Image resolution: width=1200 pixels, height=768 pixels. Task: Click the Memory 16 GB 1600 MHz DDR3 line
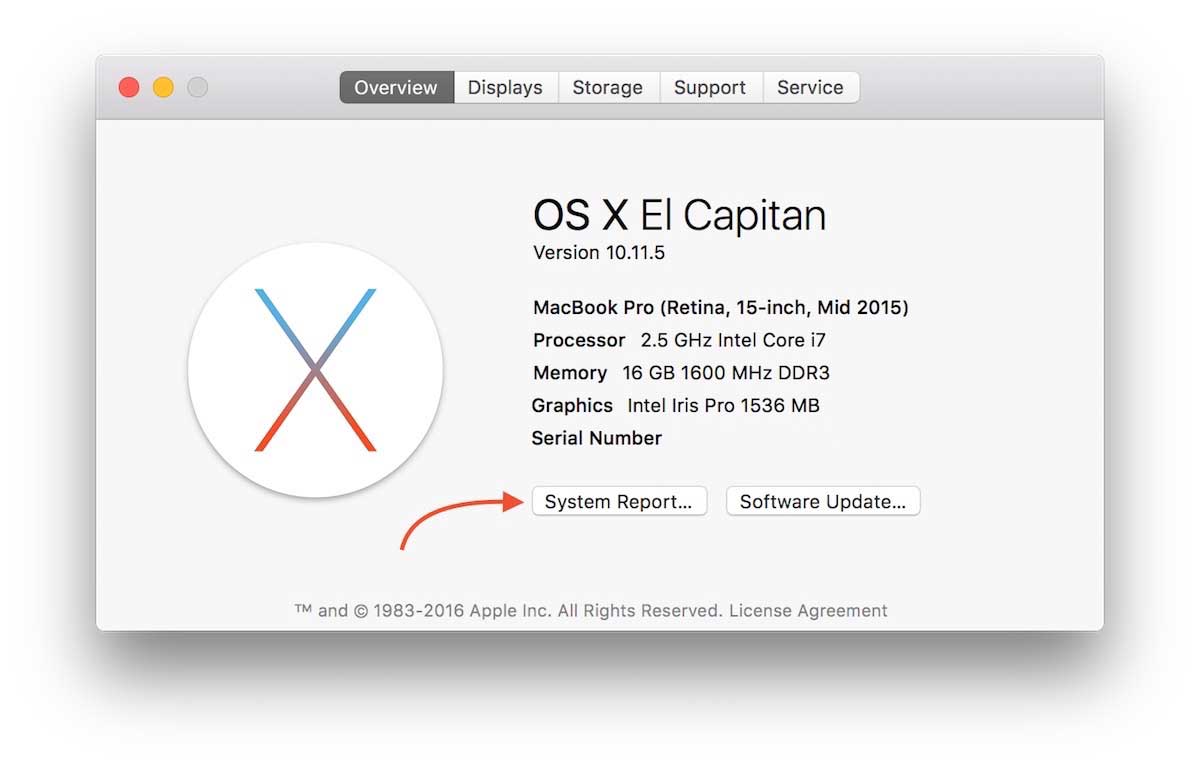point(681,373)
